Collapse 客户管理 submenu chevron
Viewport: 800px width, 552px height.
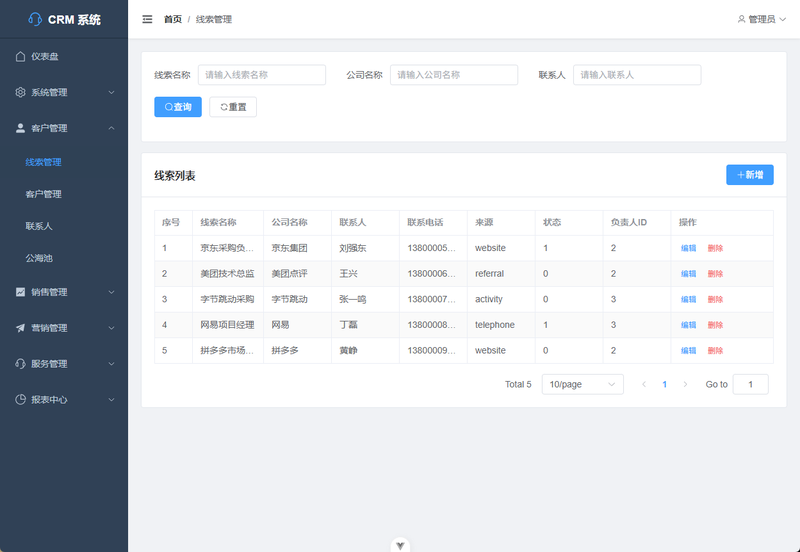coord(111,128)
